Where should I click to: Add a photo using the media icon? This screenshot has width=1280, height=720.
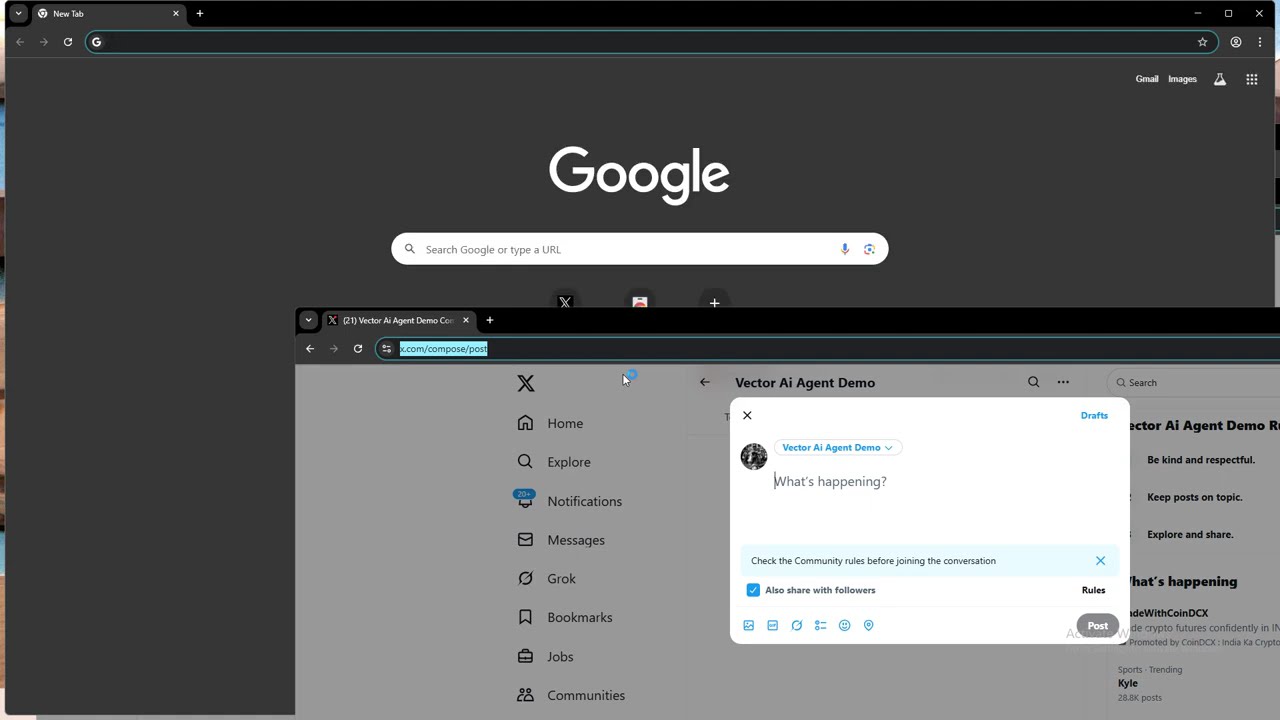pyautogui.click(x=748, y=625)
